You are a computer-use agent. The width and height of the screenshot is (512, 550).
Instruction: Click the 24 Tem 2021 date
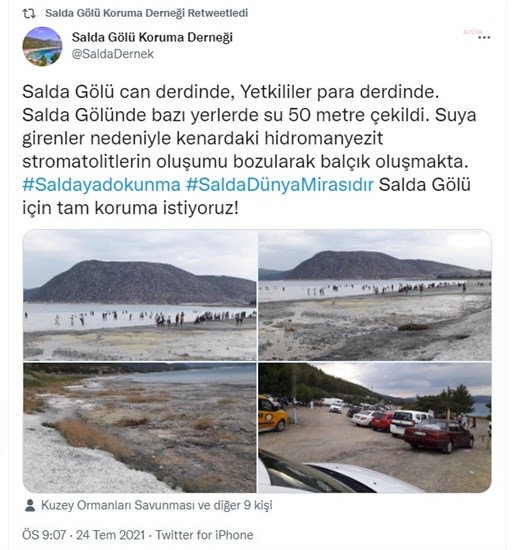pyautogui.click(x=110, y=535)
